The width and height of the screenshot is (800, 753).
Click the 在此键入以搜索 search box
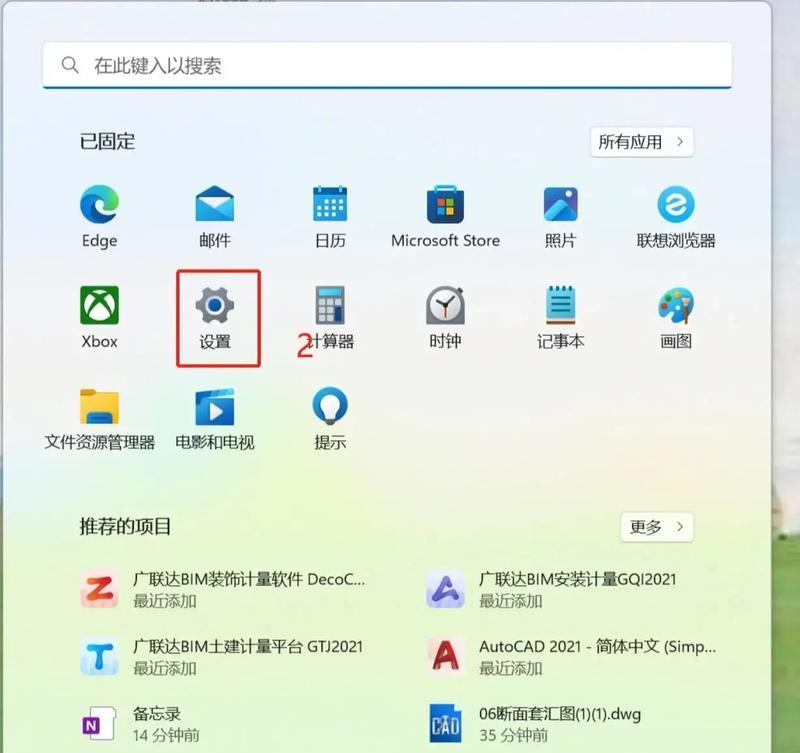[387, 65]
